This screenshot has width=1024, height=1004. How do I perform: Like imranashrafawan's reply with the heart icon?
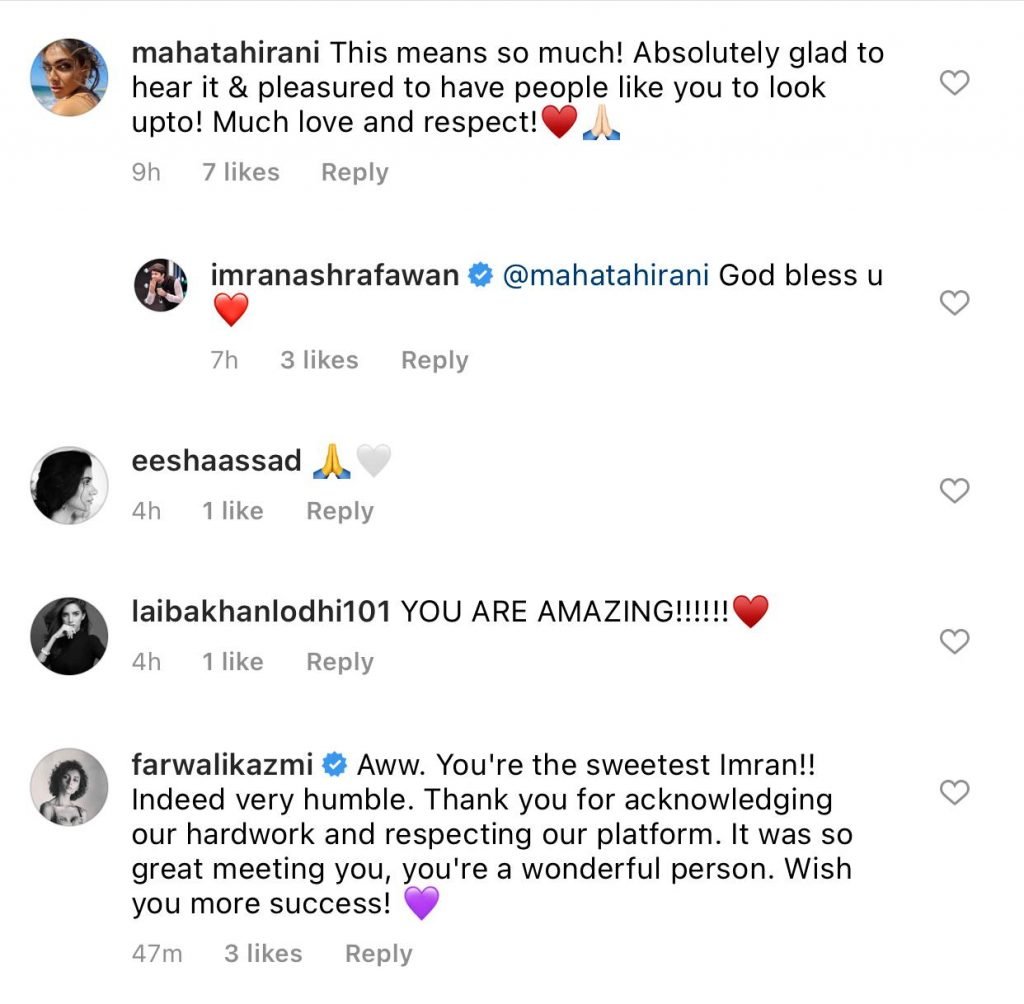tap(956, 302)
